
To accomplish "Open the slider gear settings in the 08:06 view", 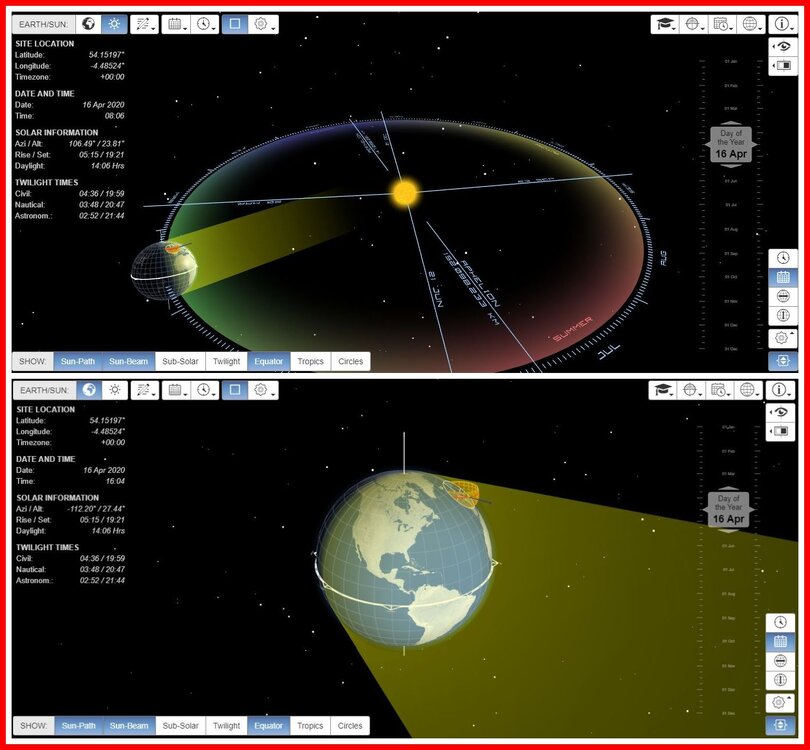I will (783, 338).
